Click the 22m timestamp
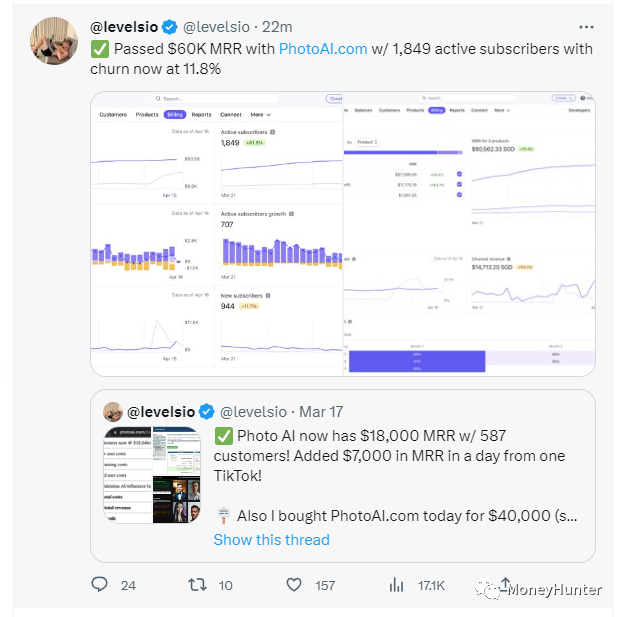Viewport: 621px width, 617px height. [x=277, y=26]
